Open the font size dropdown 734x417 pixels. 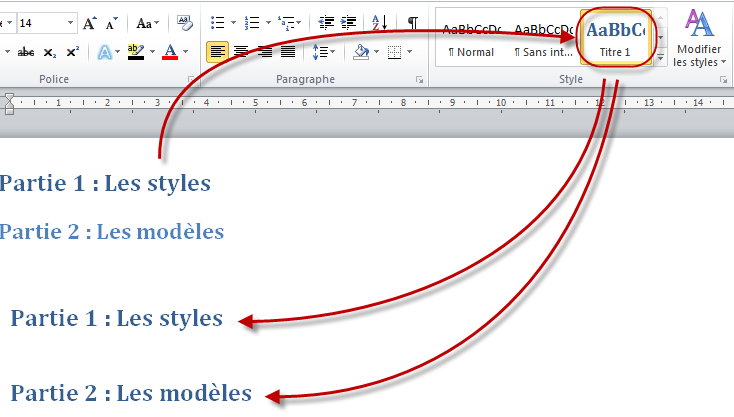70,23
